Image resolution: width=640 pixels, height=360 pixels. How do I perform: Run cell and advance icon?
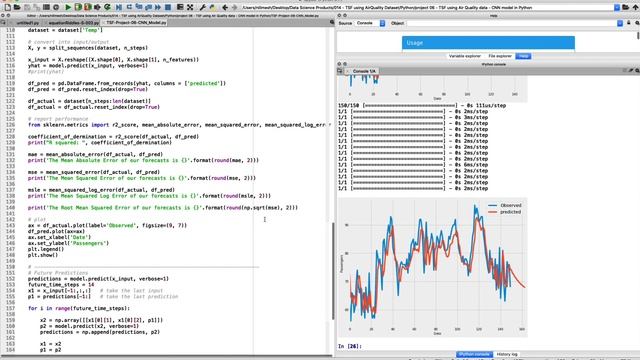88,7
